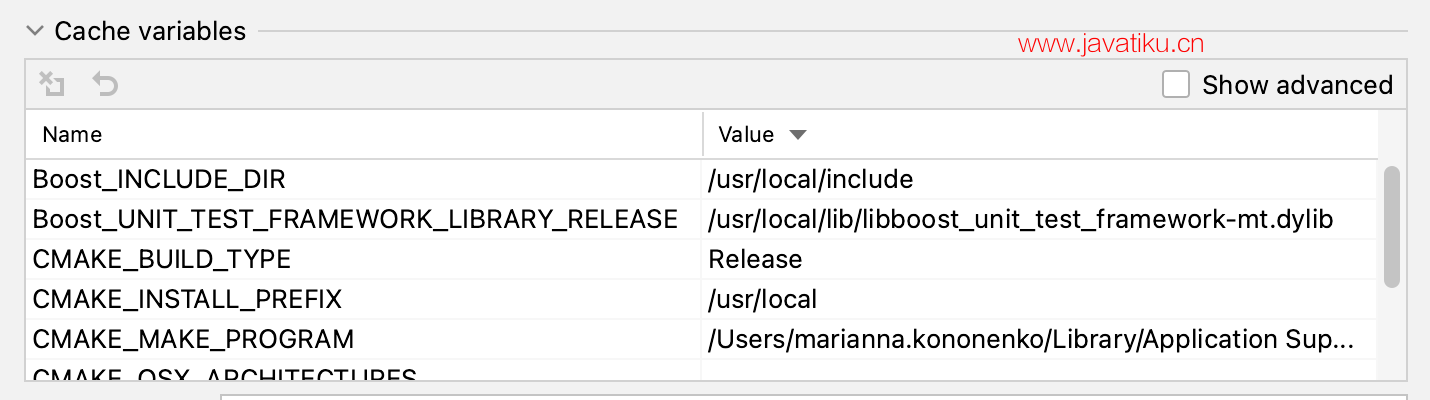Select the CMAKE_MAKE_PROGRAM variable
This screenshot has height=400, width=1430.
193,339
